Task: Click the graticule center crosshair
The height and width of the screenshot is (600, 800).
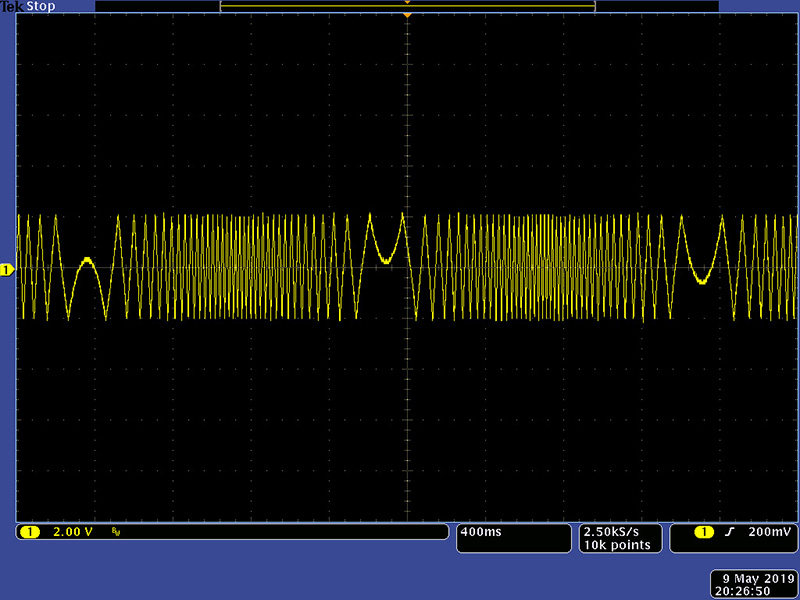Action: pyautogui.click(x=407, y=270)
